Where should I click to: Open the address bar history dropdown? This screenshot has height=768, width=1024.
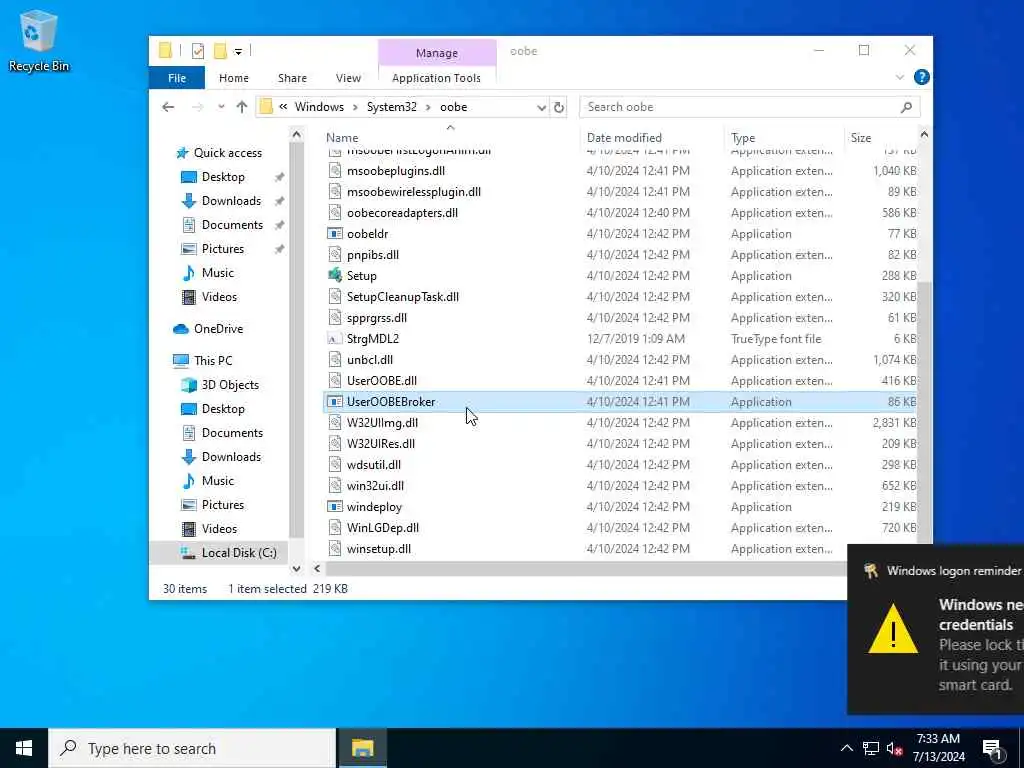[x=541, y=107]
